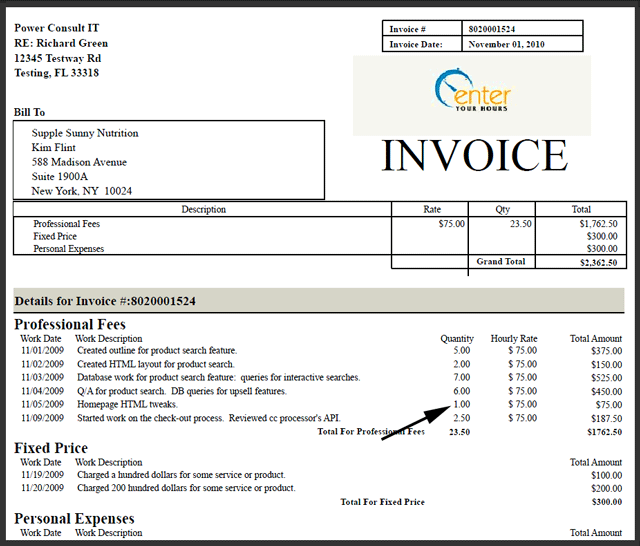Click the 23.50 professional fees quantity total

click(460, 432)
